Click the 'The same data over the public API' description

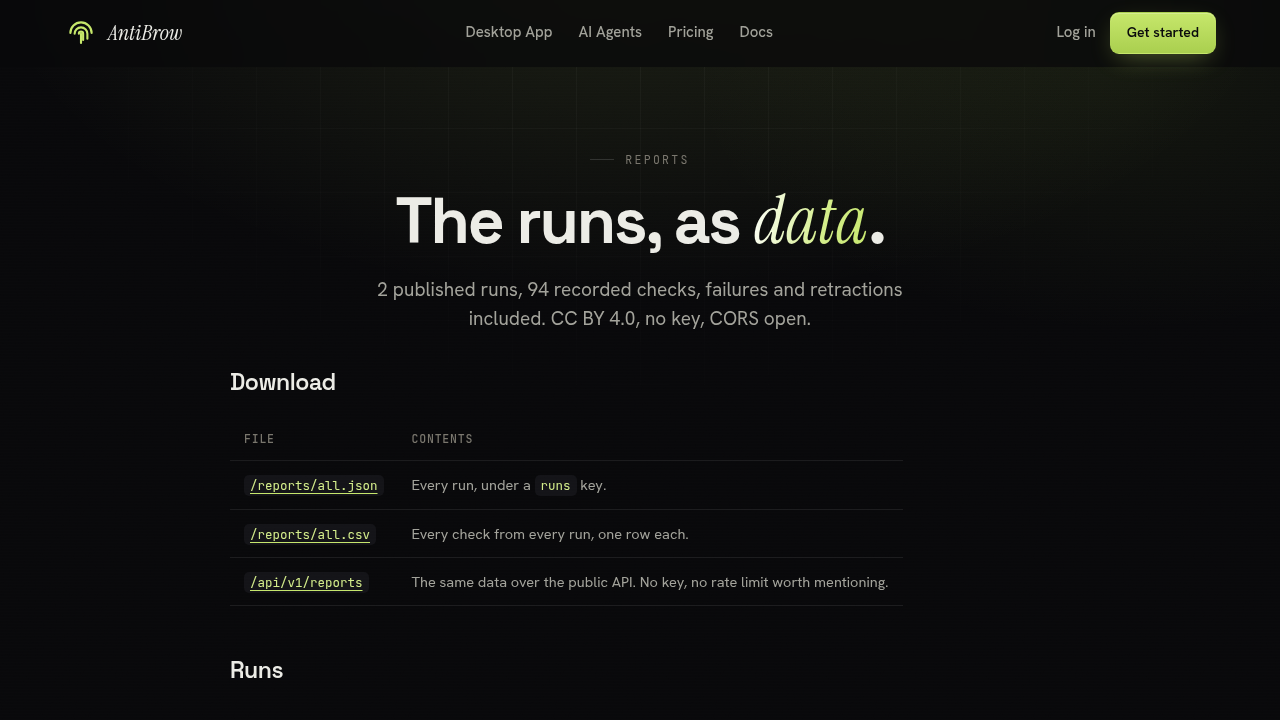click(x=650, y=582)
